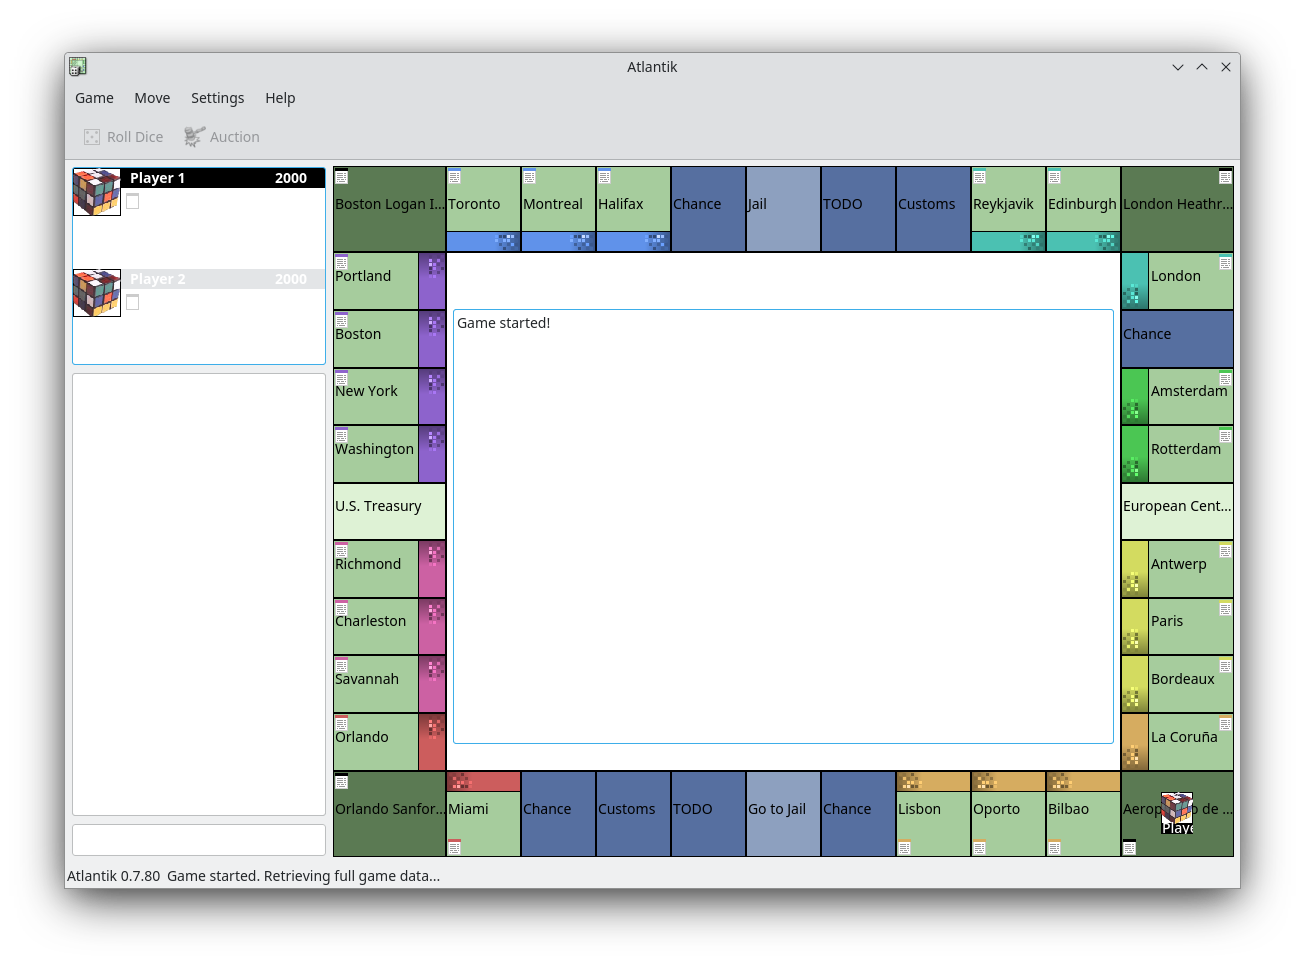Click the player token on the Aeropuerto square
This screenshot has width=1305, height=965.
(x=1177, y=813)
